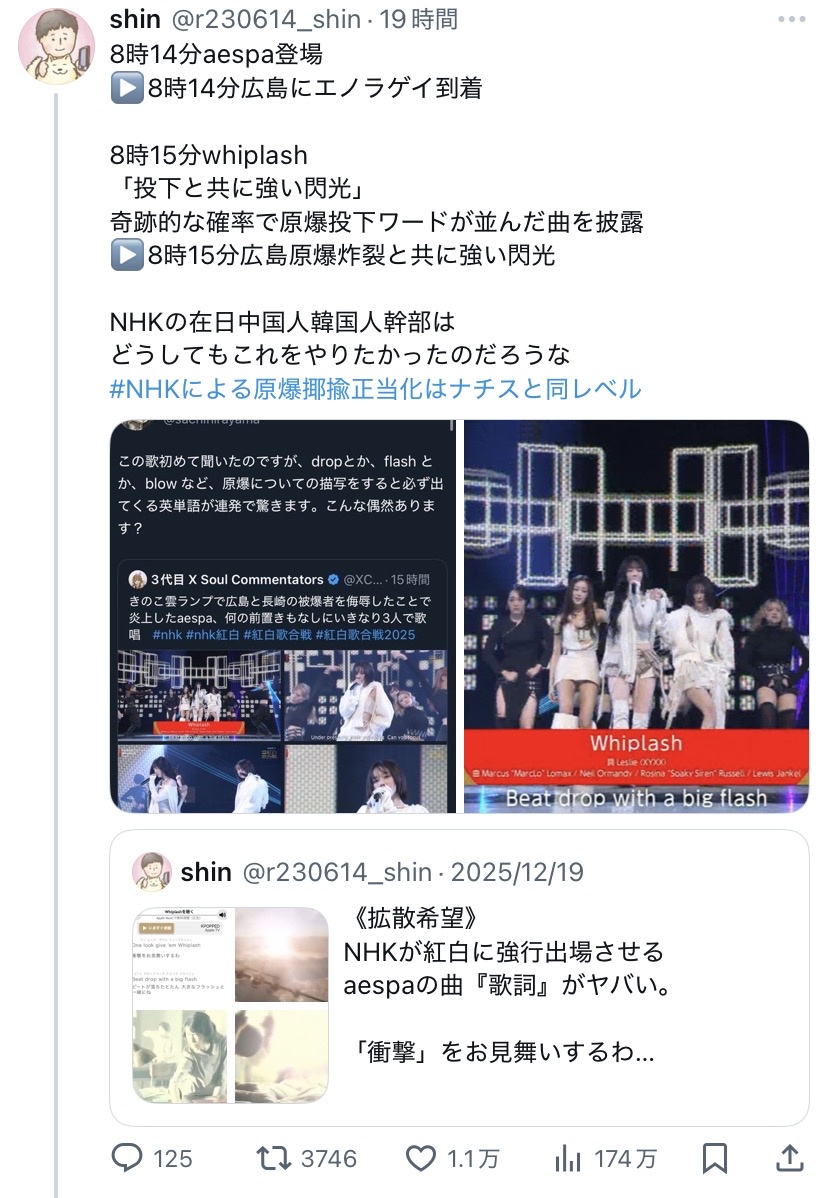Tap the share upload icon
Screen dimensions: 828x1198
(790, 1158)
